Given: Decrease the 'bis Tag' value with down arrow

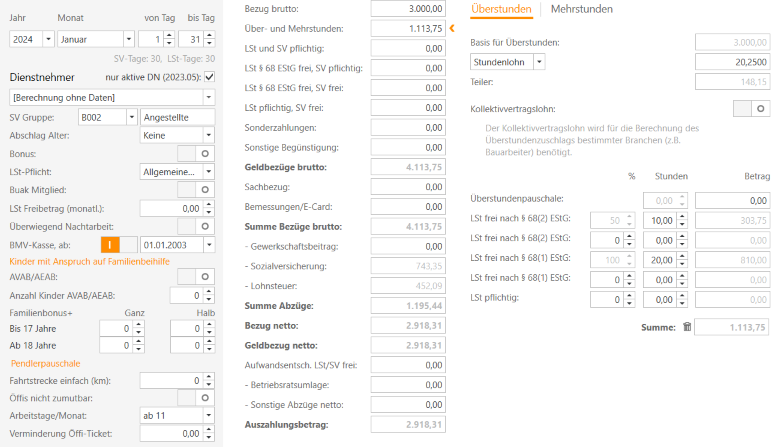Looking at the screenshot, I should click(209, 44).
